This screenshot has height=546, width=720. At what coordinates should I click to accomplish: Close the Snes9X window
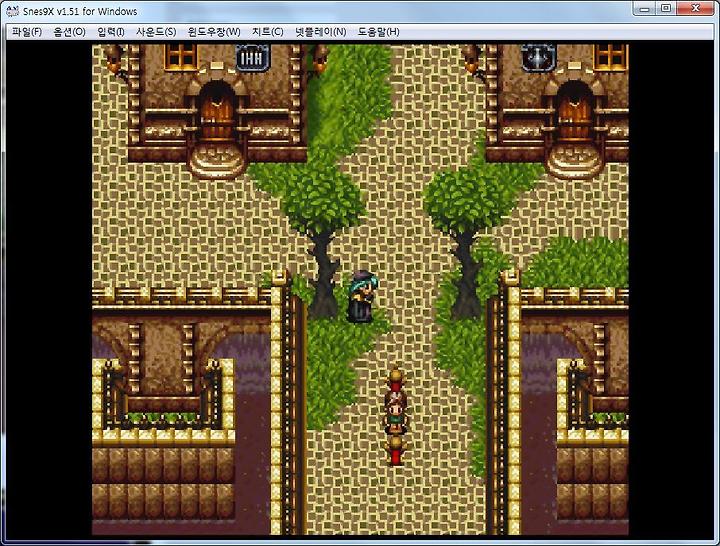[695, 9]
